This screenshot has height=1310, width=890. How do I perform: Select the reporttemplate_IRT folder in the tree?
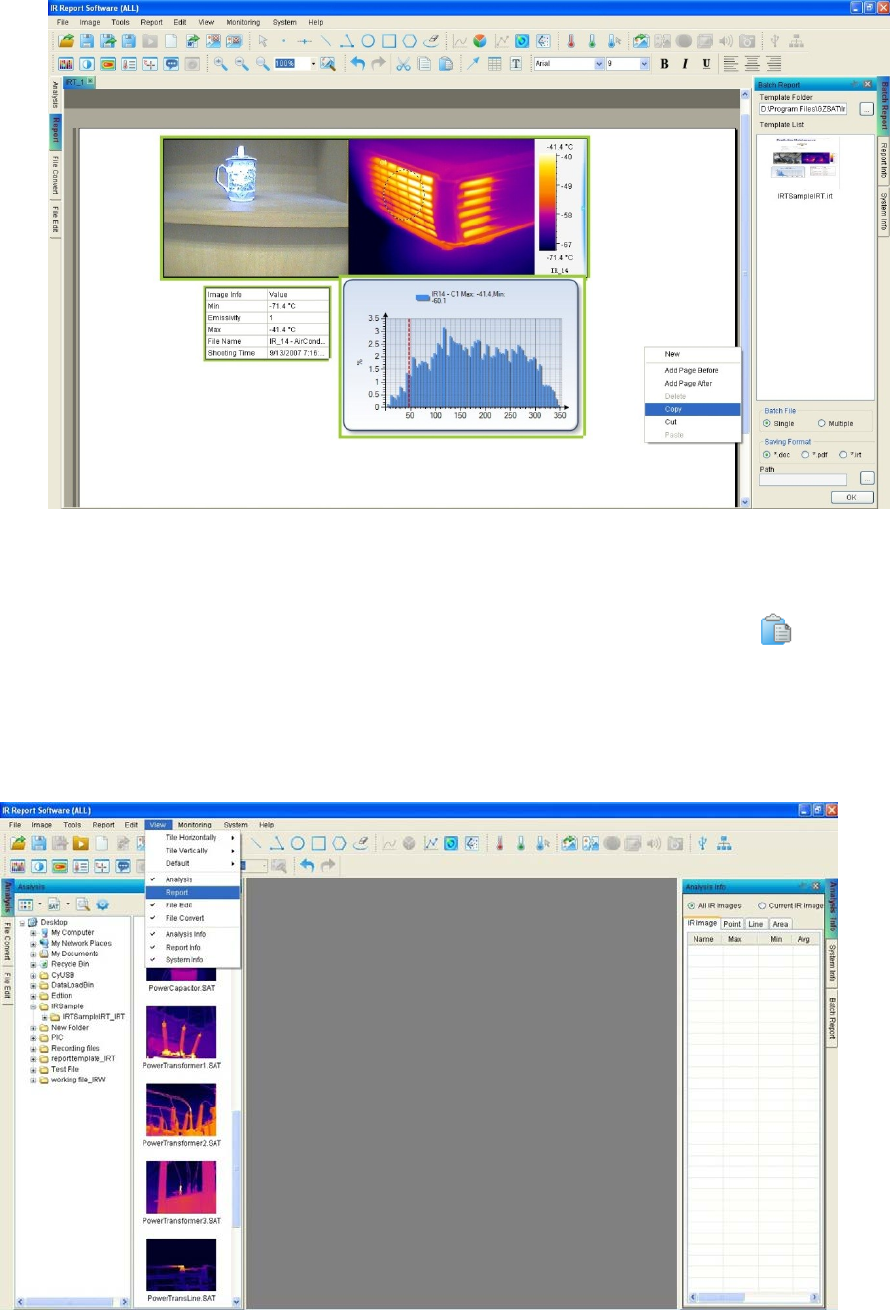(85, 1058)
